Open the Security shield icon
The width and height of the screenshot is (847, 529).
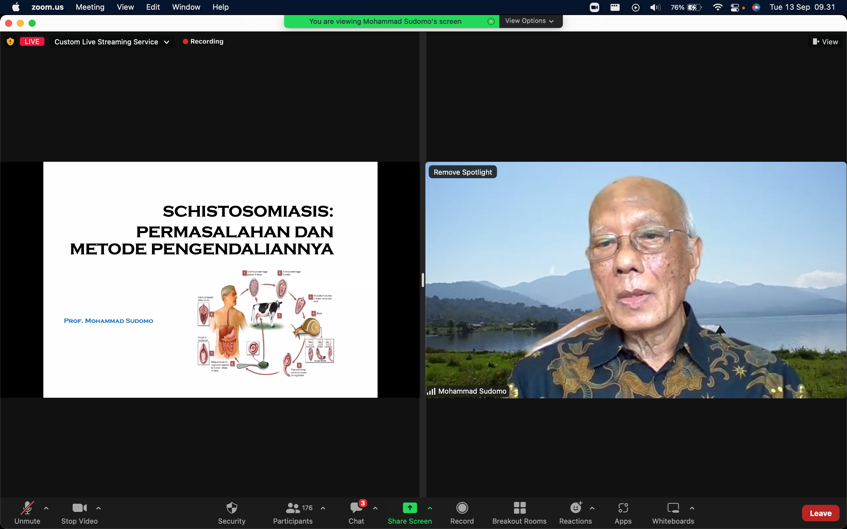tap(231, 509)
